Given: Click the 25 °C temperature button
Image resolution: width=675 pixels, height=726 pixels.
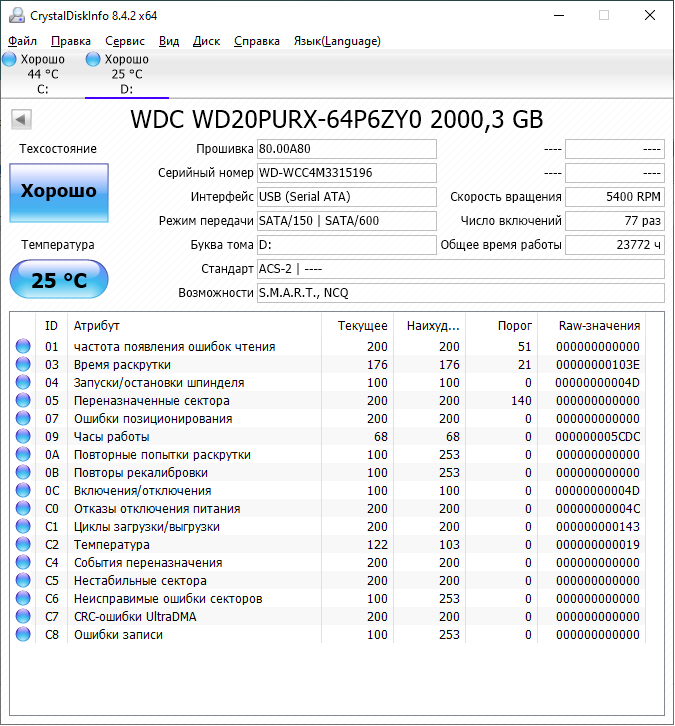Looking at the screenshot, I should (x=59, y=280).
